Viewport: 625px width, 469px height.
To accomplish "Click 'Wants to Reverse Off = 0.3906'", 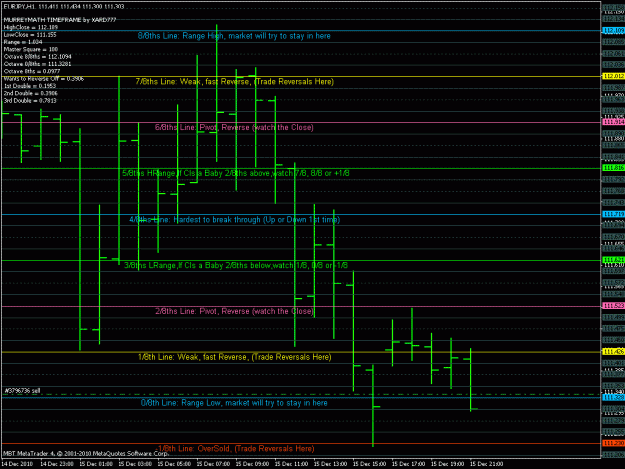I will pyautogui.click(x=44, y=78).
